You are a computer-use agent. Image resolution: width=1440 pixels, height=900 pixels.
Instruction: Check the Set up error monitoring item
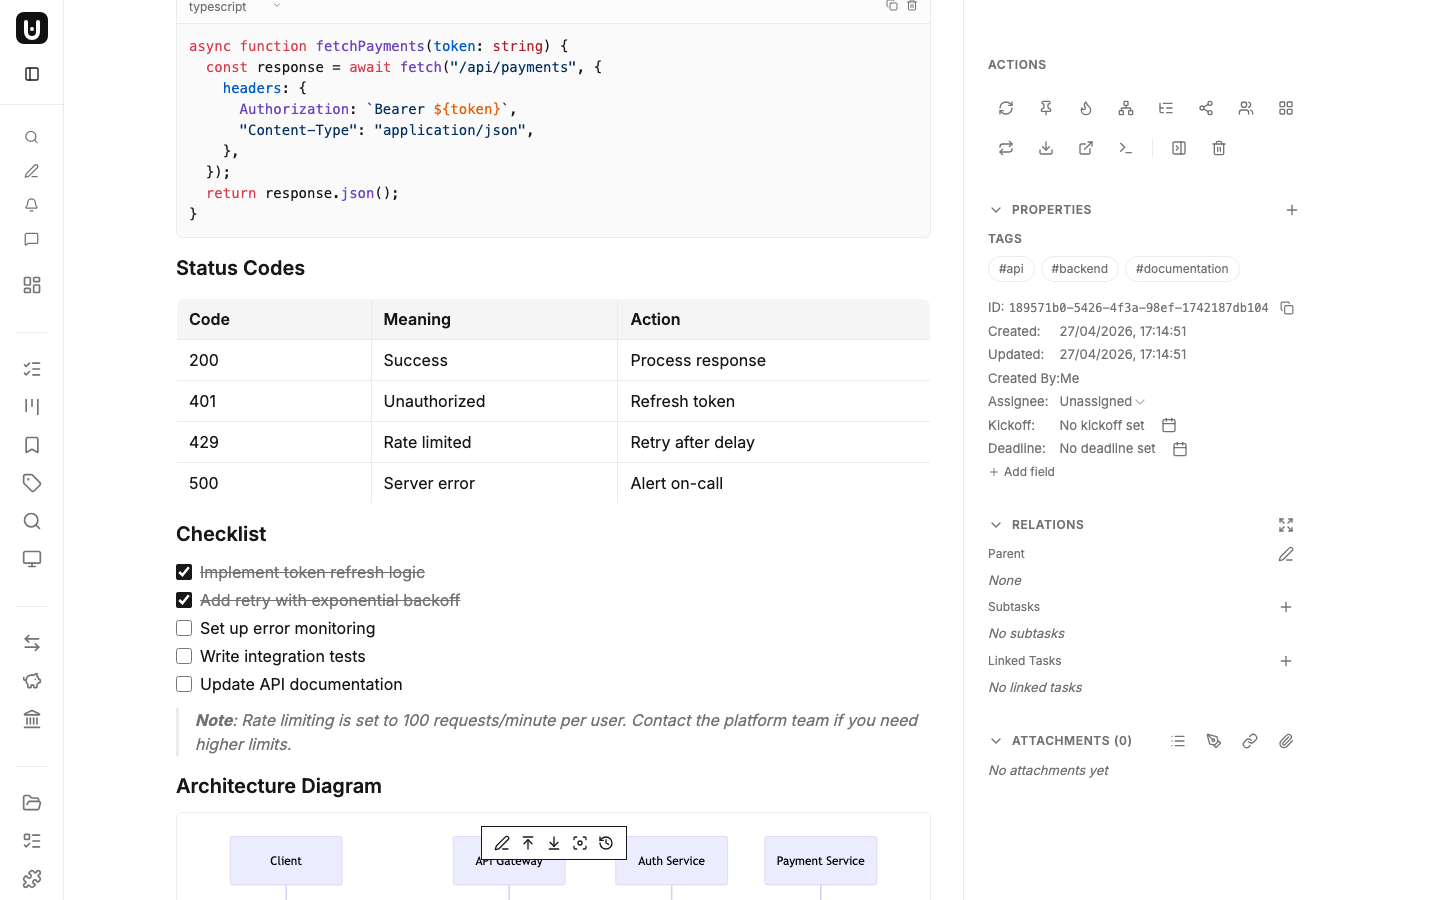pyautogui.click(x=184, y=627)
